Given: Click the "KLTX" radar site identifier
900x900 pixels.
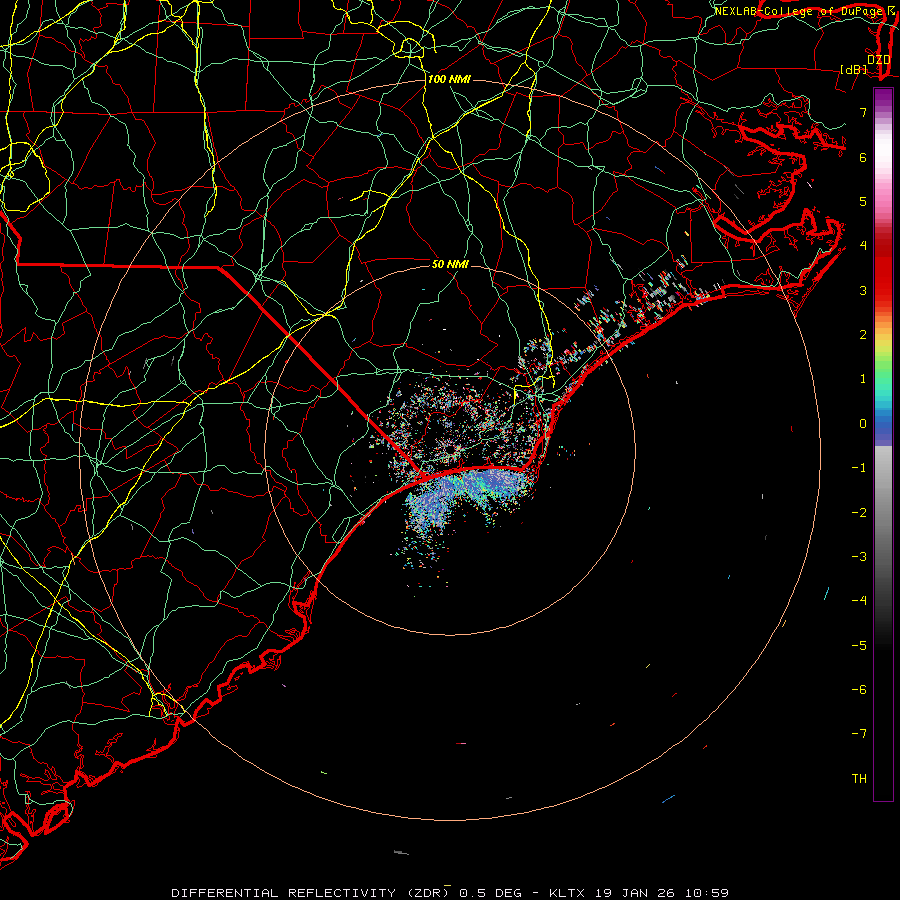Looking at the screenshot, I should (567, 893).
